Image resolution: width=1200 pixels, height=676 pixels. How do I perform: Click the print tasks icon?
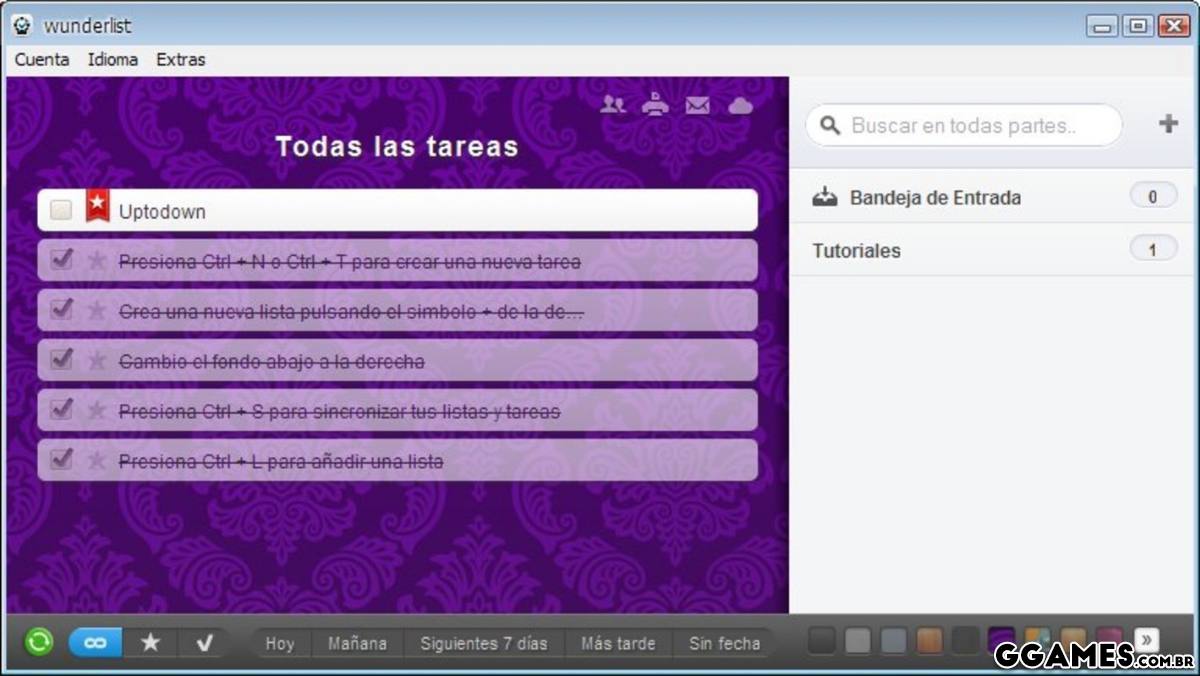655,104
